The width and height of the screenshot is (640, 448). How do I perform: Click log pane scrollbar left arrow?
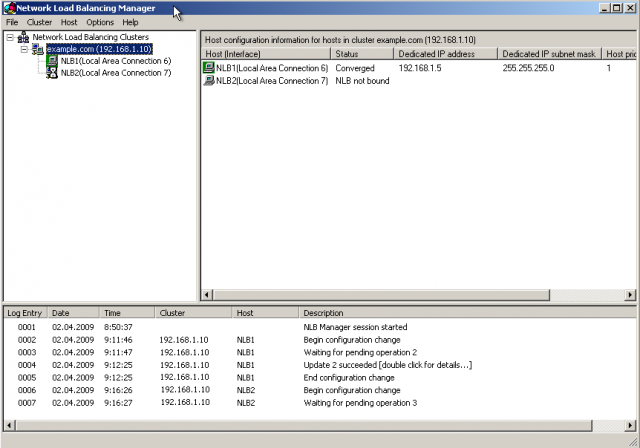point(9,426)
